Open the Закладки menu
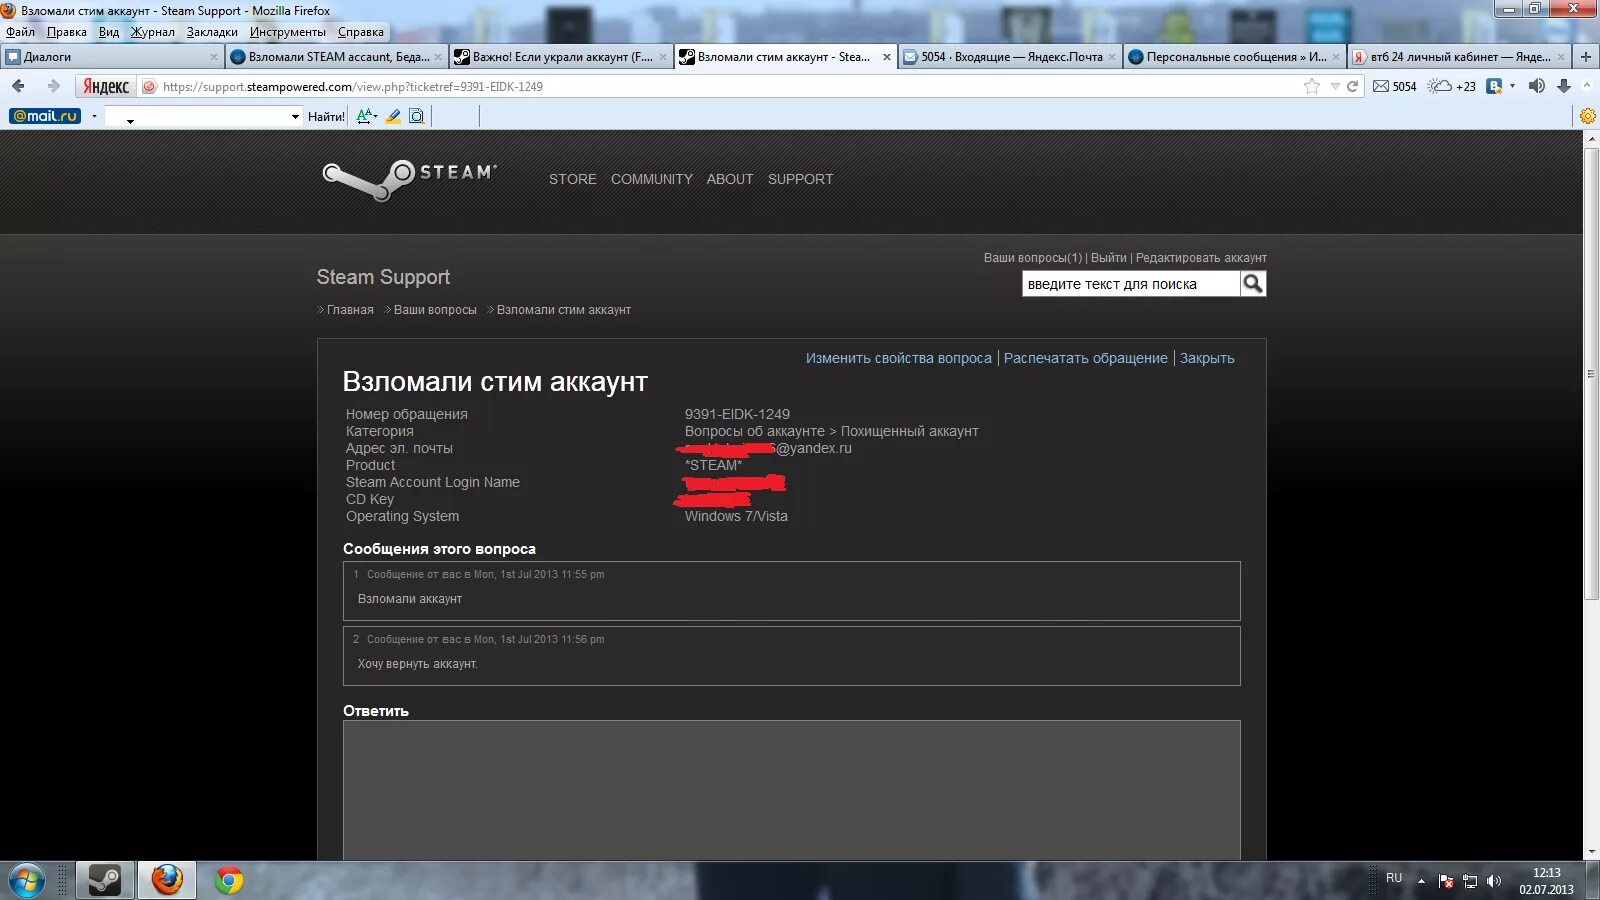 tap(212, 32)
